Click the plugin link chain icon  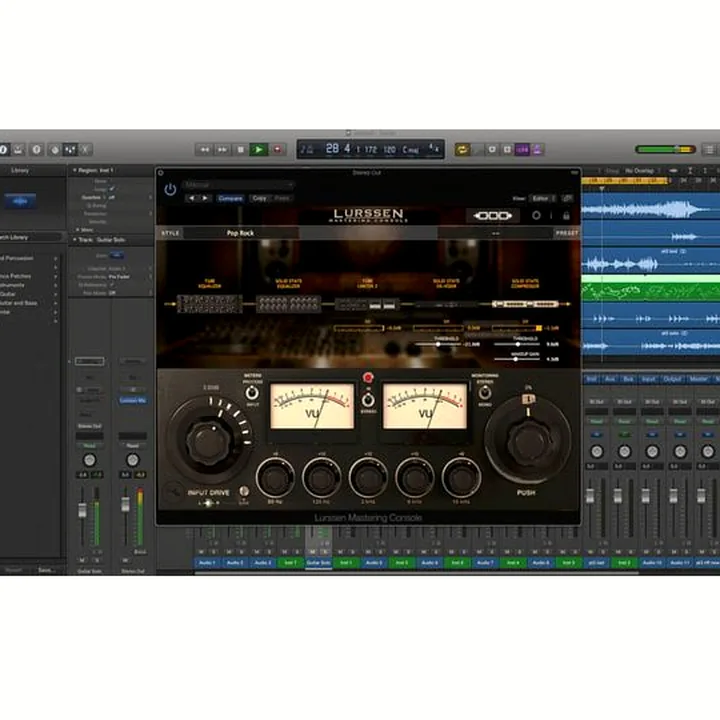[568, 198]
